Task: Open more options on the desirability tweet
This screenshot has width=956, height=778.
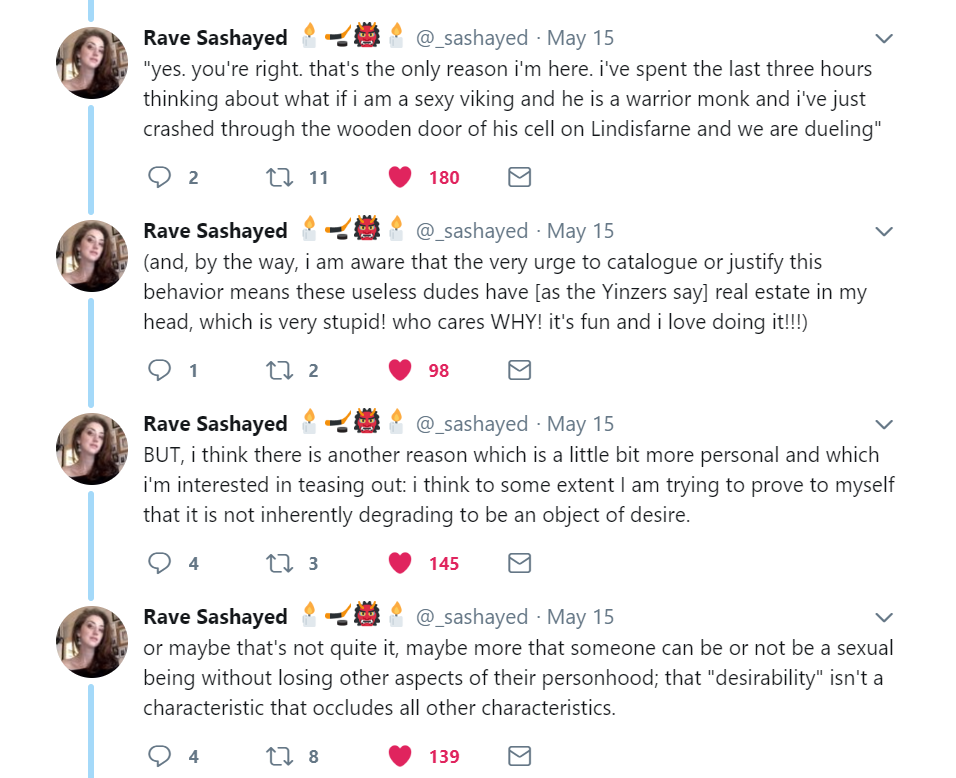Action: pos(884,618)
